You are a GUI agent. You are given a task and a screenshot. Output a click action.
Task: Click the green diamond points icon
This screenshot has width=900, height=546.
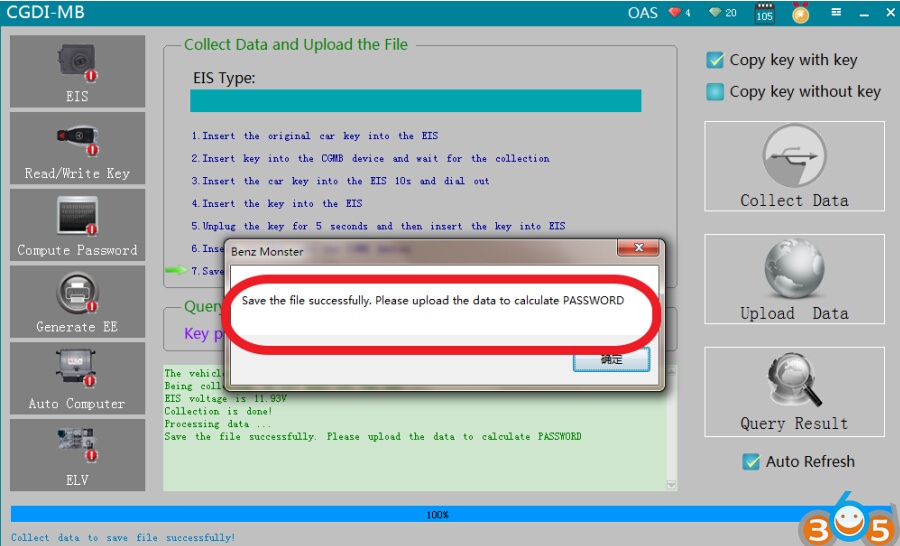[715, 12]
